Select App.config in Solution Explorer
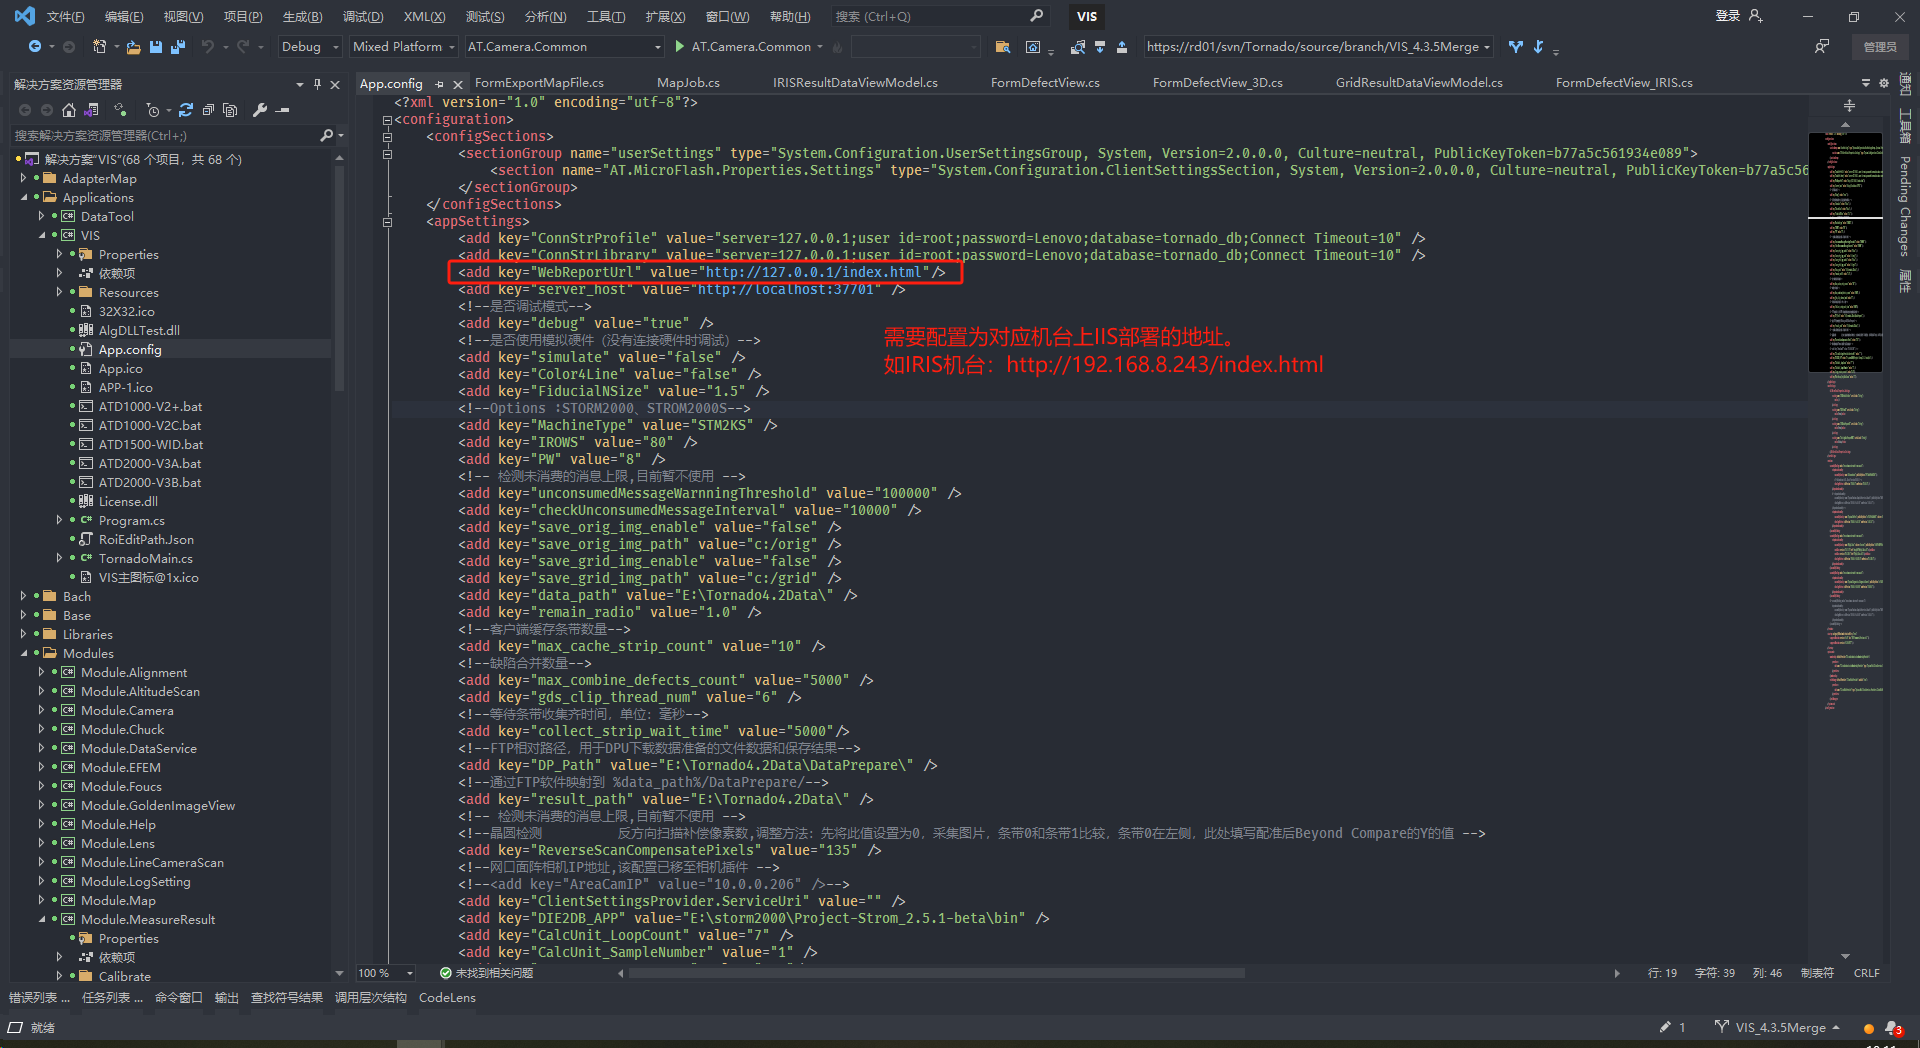The width and height of the screenshot is (1920, 1048). click(x=129, y=349)
